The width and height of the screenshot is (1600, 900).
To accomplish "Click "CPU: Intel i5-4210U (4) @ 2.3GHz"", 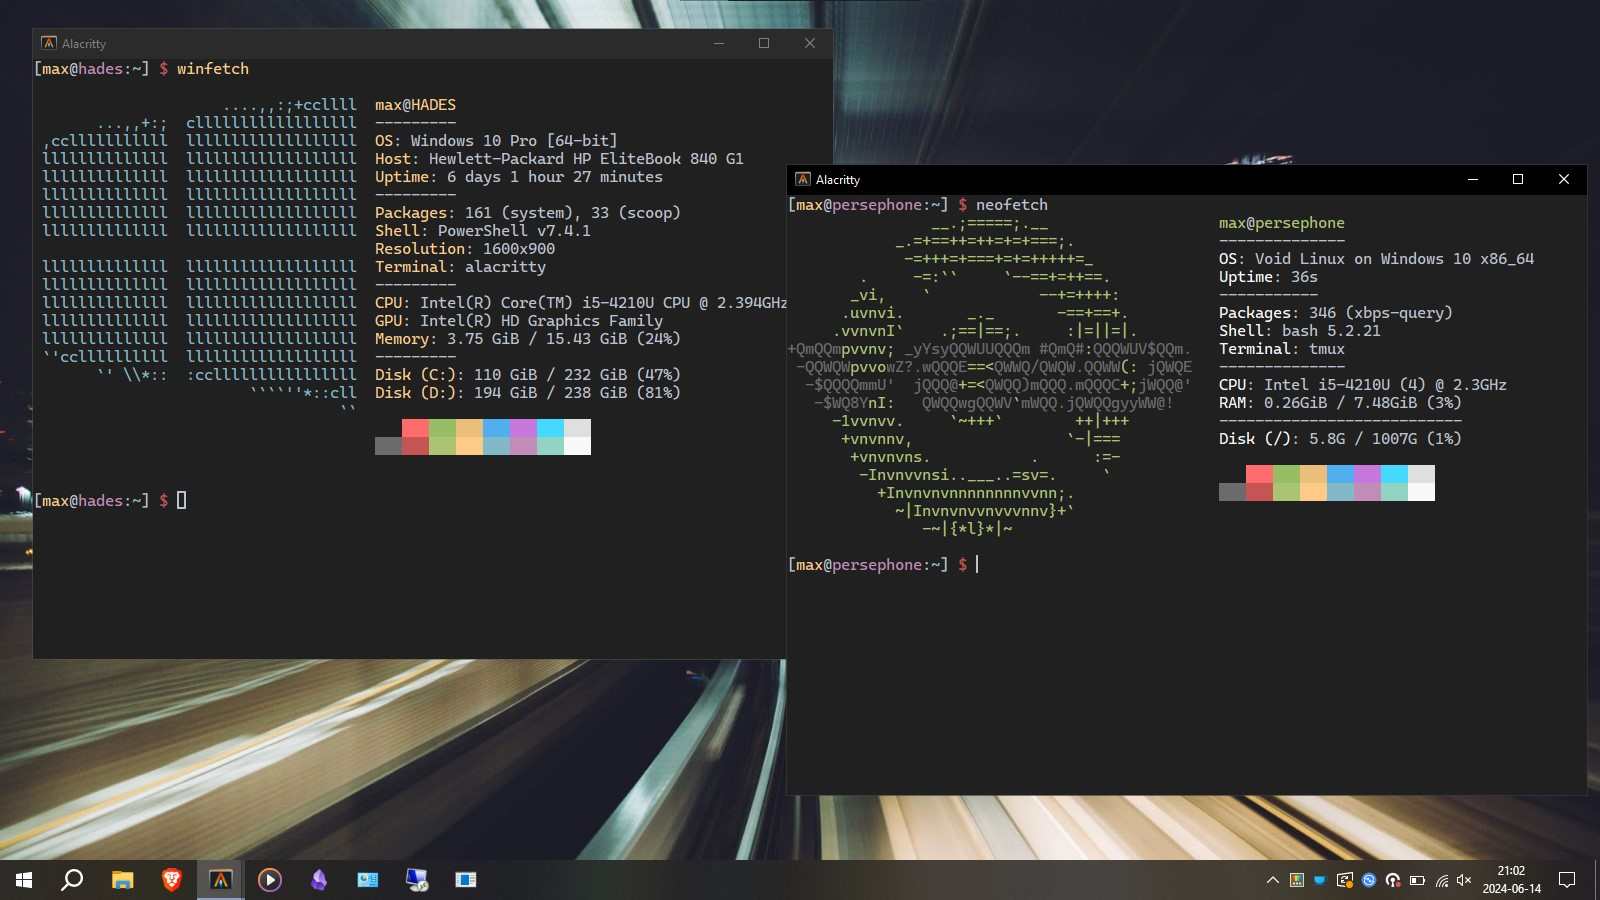I will click(1363, 385).
